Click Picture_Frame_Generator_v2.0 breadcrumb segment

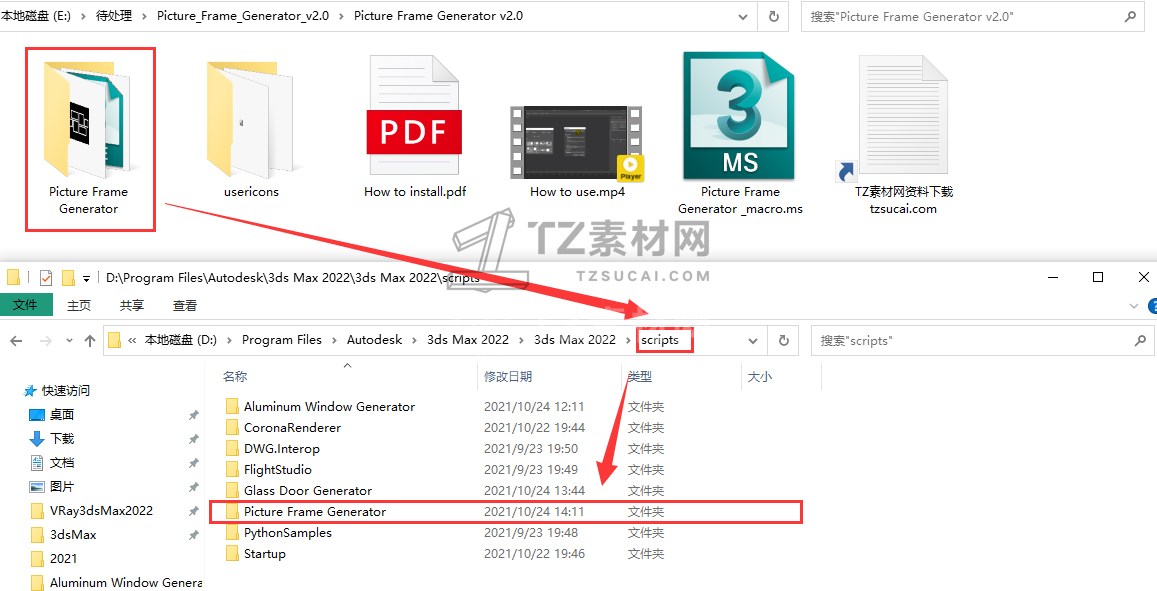(x=243, y=15)
